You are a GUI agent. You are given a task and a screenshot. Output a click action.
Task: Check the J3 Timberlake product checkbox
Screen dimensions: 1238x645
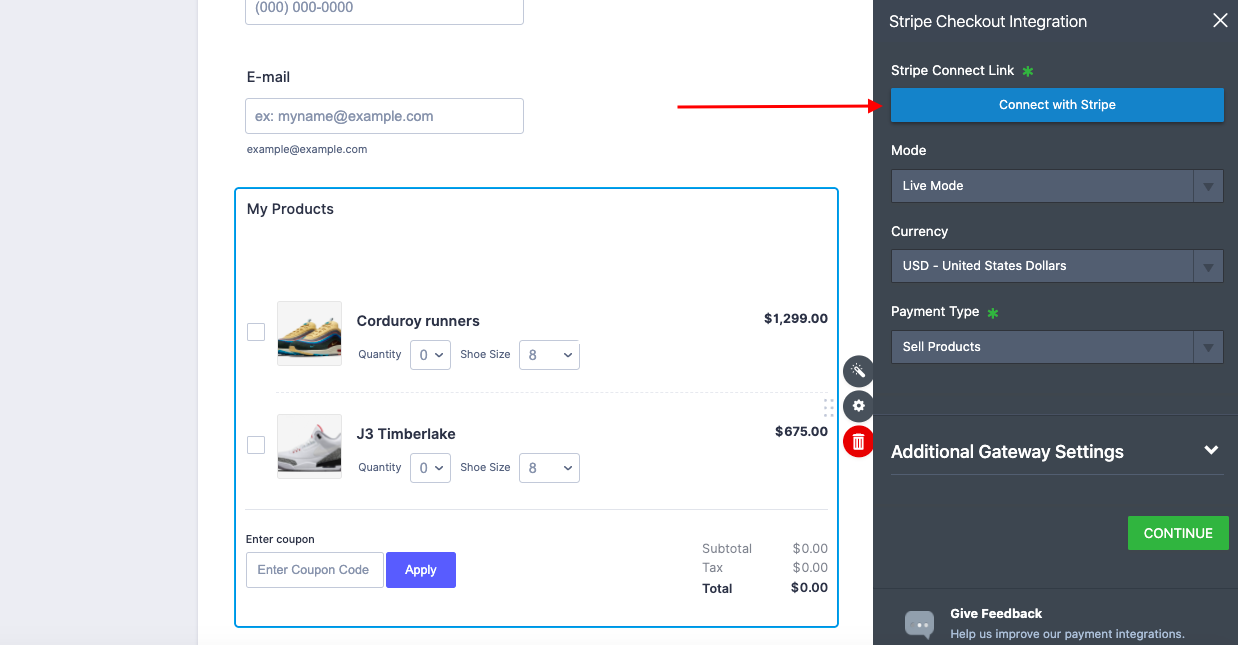click(x=256, y=445)
